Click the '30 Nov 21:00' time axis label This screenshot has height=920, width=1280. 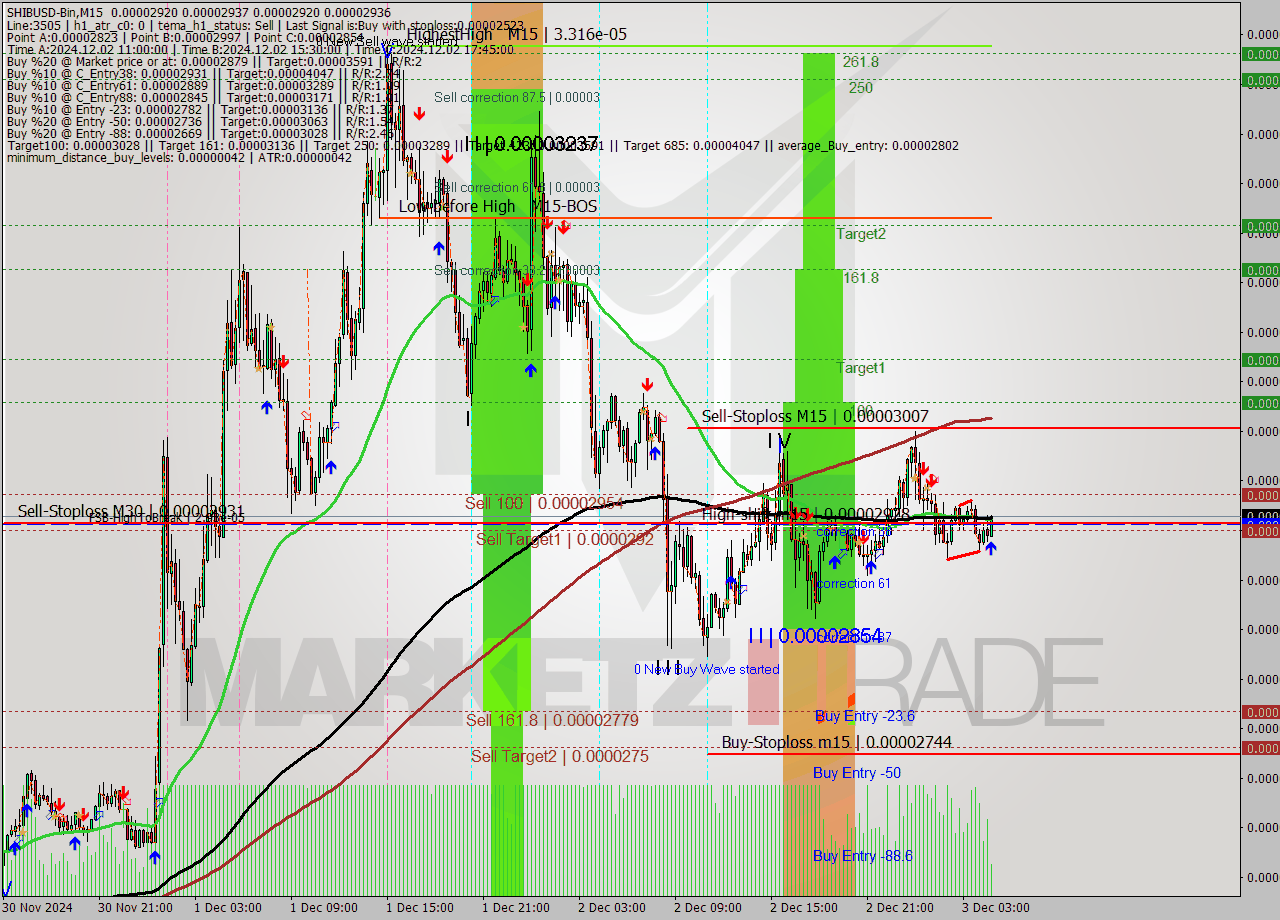pos(134,908)
